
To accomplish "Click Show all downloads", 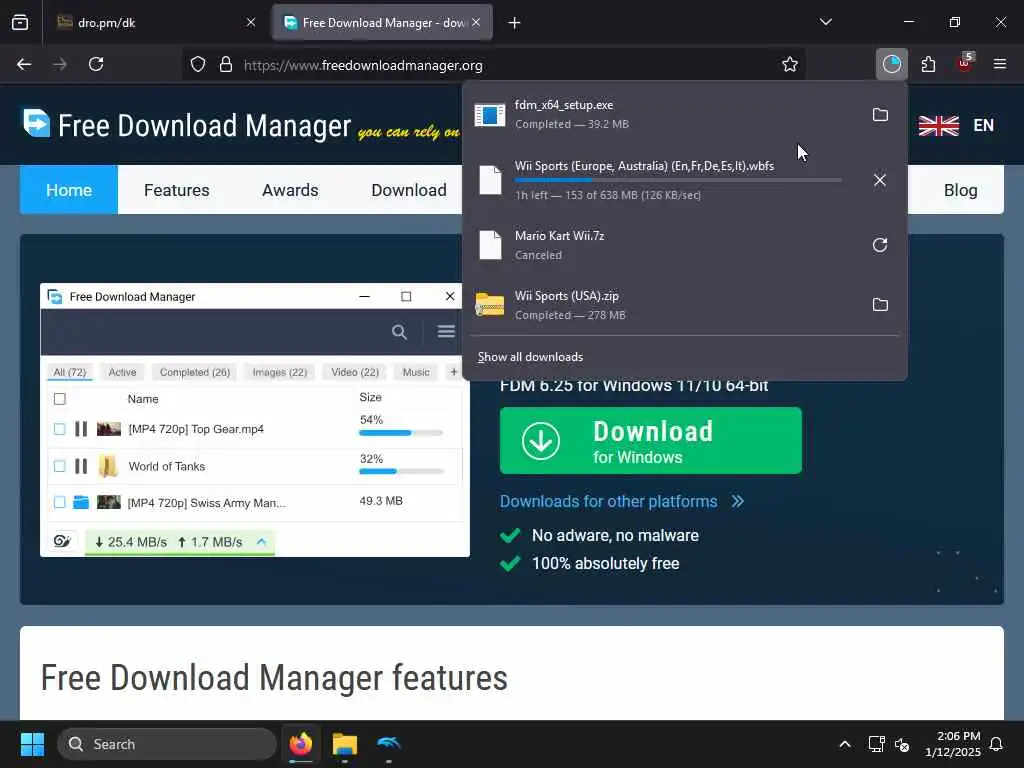I will click(x=530, y=357).
